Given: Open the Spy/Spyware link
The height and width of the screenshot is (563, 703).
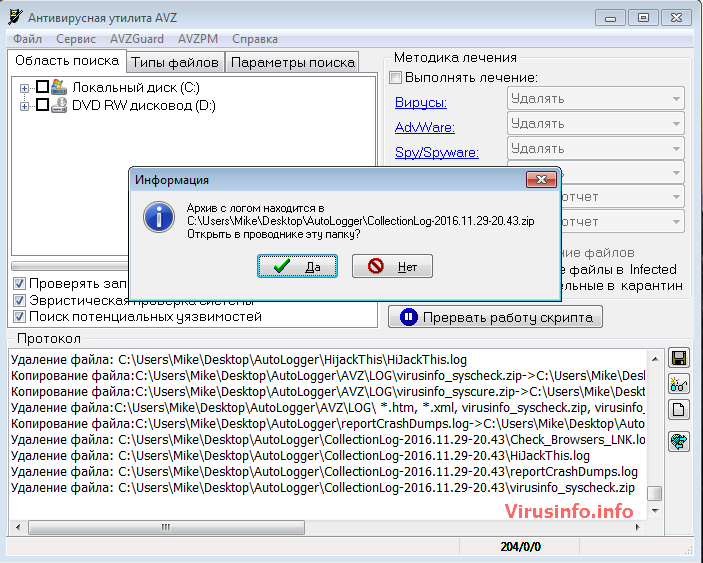Looking at the screenshot, I should [437, 152].
